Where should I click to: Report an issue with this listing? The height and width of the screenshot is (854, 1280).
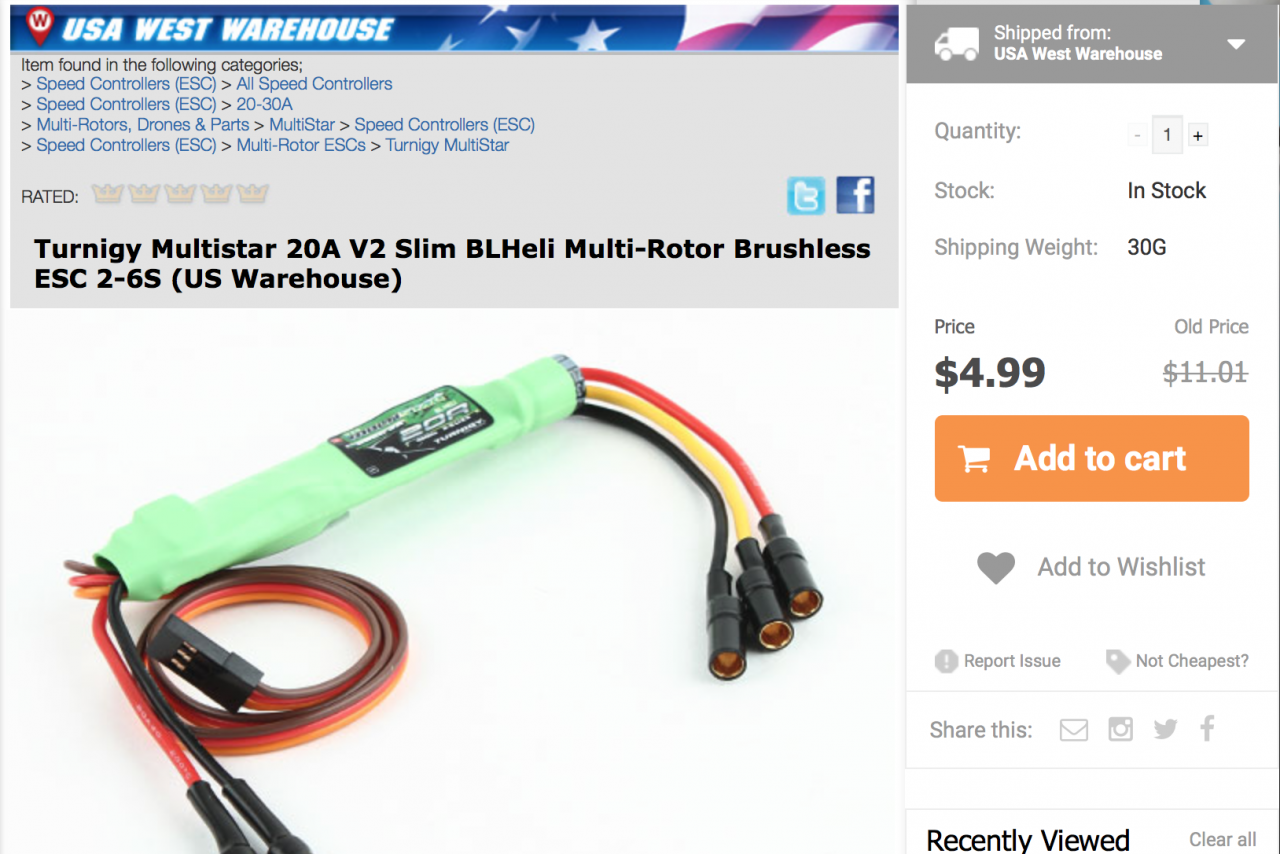pos(997,661)
